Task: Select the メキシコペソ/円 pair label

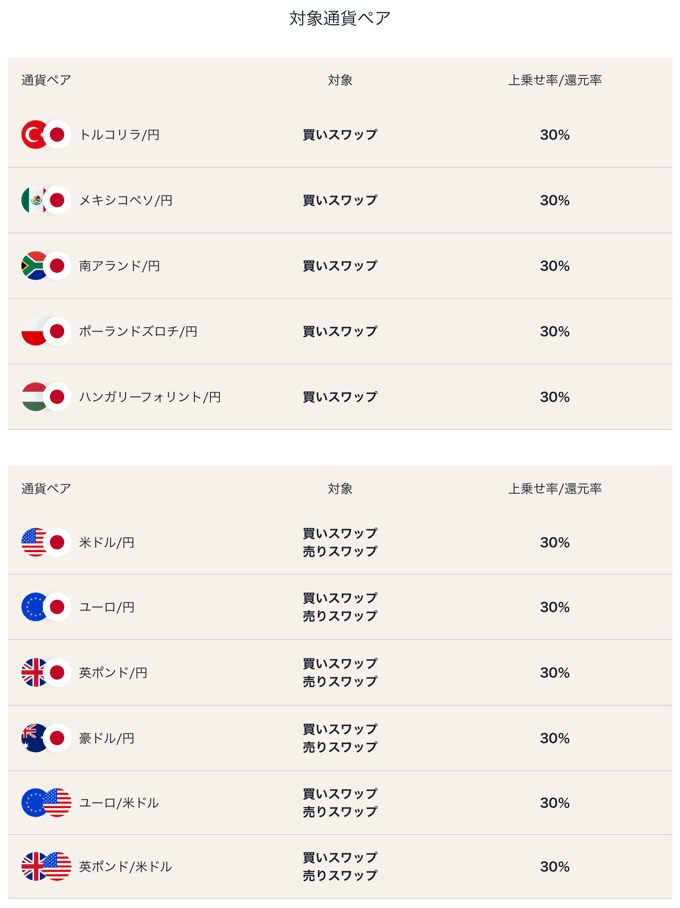Action: pos(126,200)
